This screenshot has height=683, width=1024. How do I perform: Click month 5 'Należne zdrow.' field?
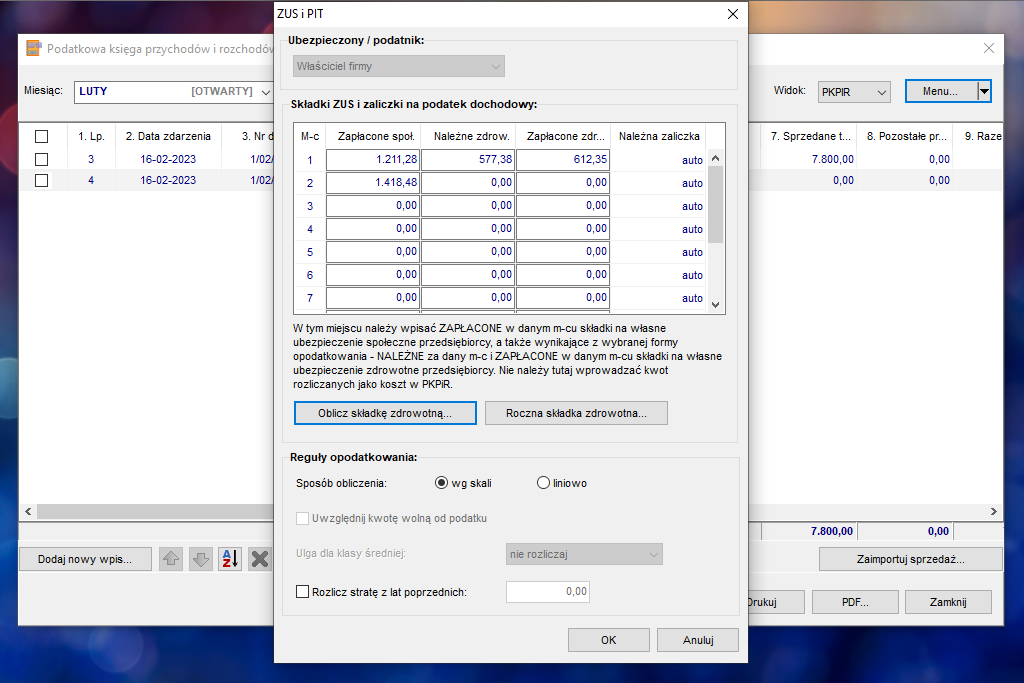point(468,251)
